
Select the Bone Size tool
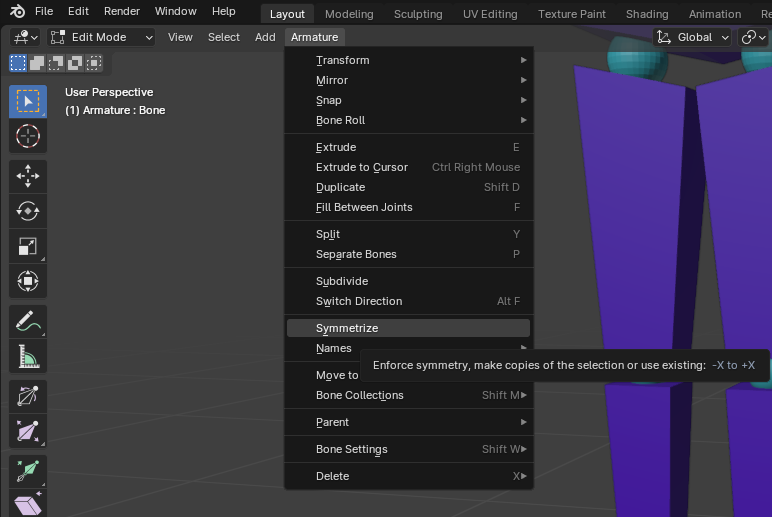click(28, 431)
